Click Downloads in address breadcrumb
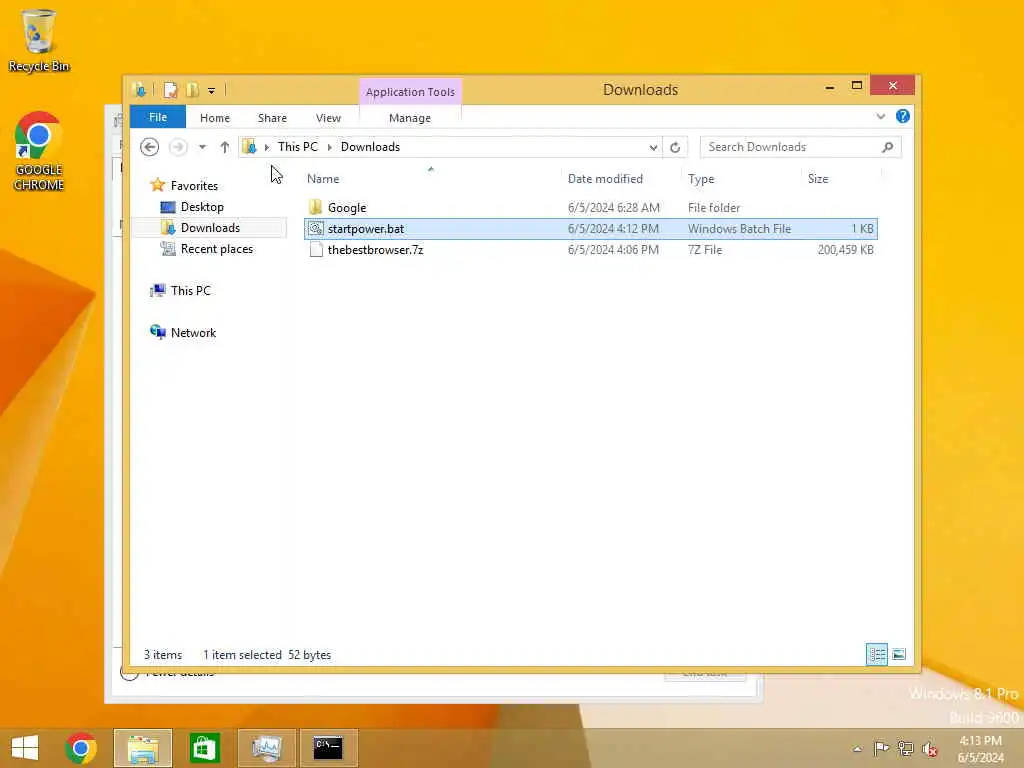The width and height of the screenshot is (1024, 768). point(370,147)
